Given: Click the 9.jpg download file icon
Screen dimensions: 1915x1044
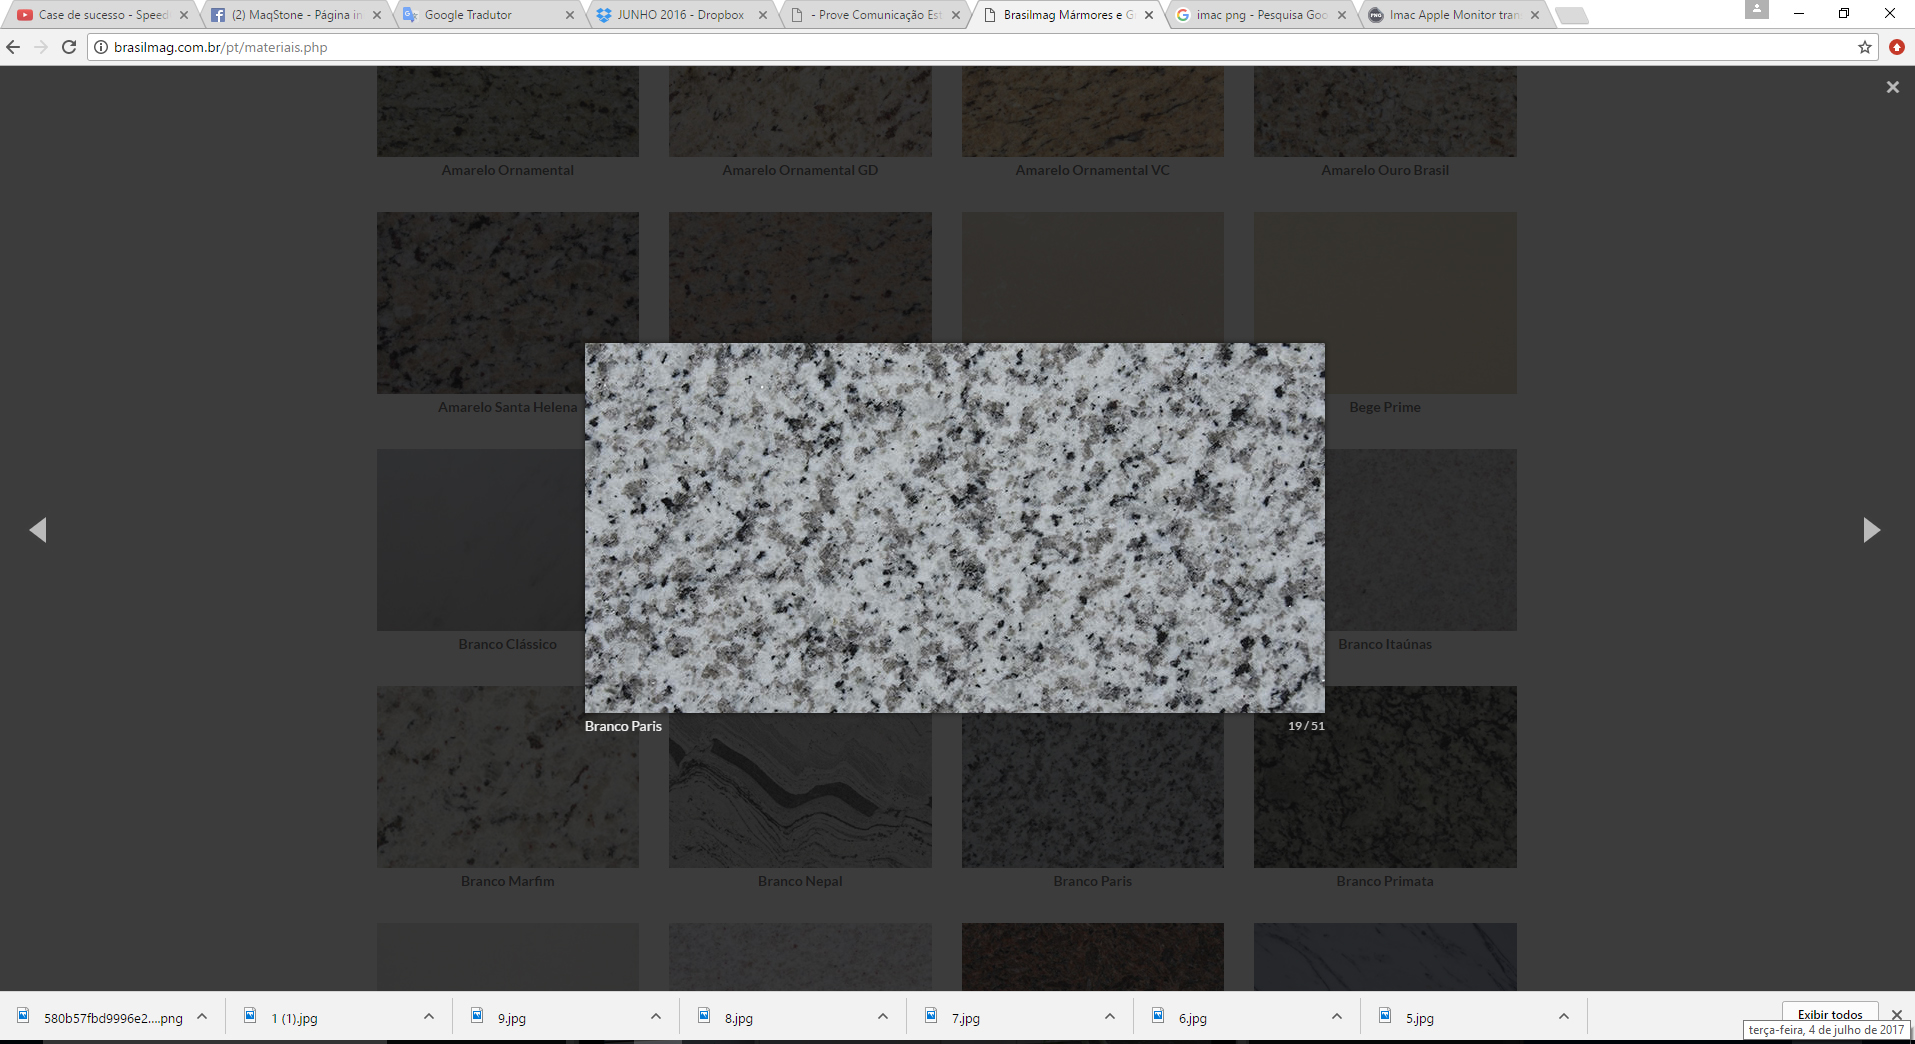Looking at the screenshot, I should [x=477, y=1016].
